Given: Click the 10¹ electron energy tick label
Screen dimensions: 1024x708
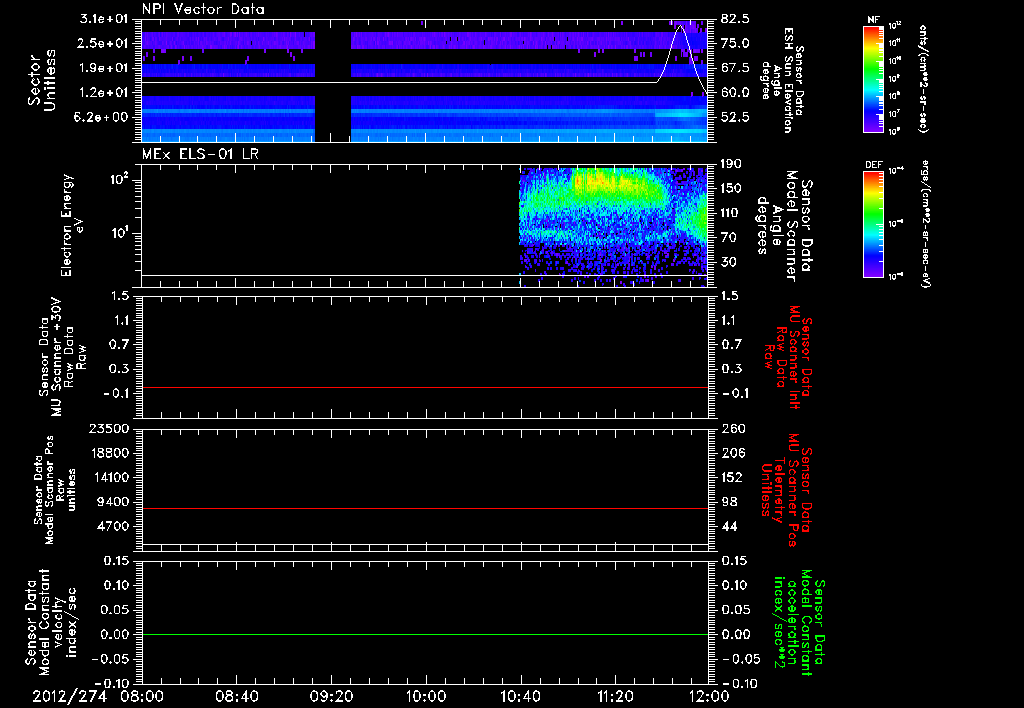Looking at the screenshot, I should coord(119,233).
